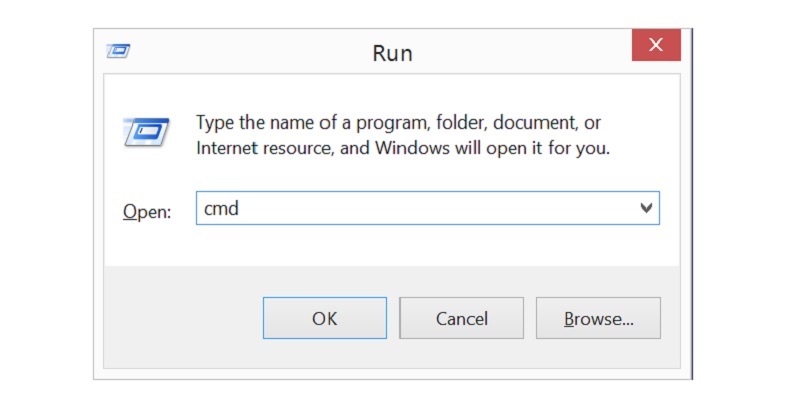Click title bar space between Run and X
This screenshot has width=800, height=416.
(x=520, y=50)
